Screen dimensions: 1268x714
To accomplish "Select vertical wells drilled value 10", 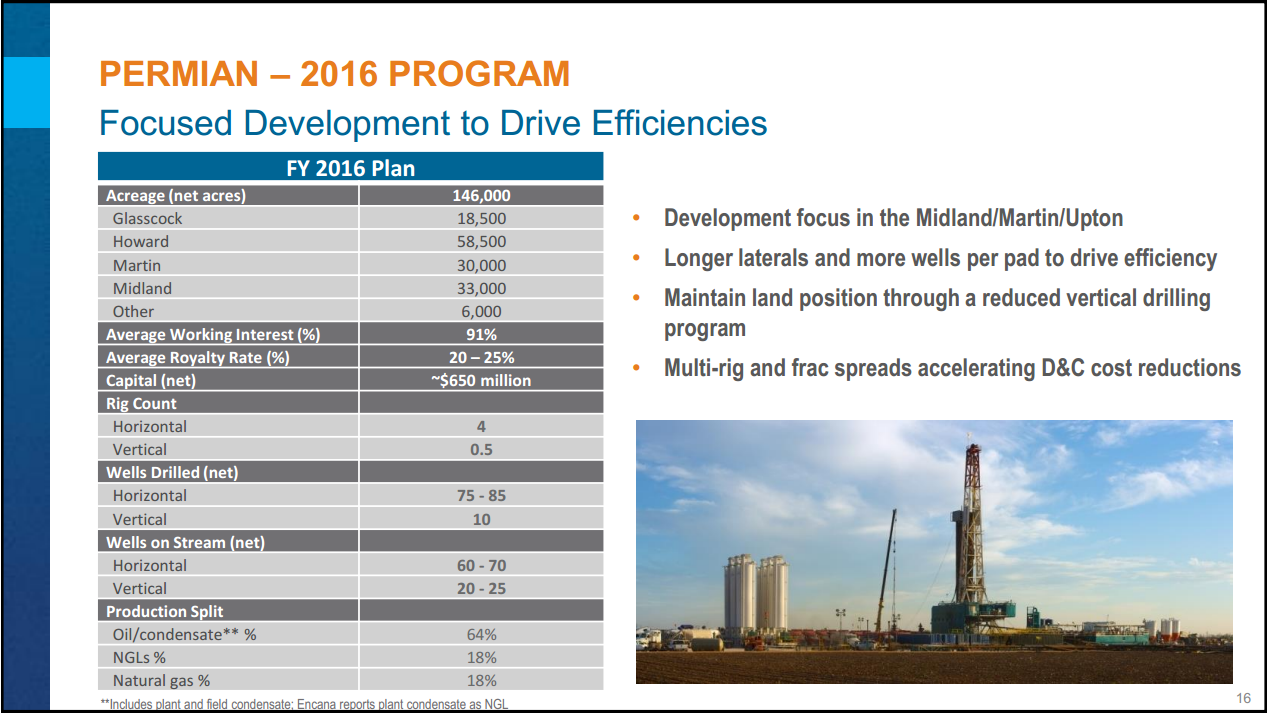I will pos(481,519).
